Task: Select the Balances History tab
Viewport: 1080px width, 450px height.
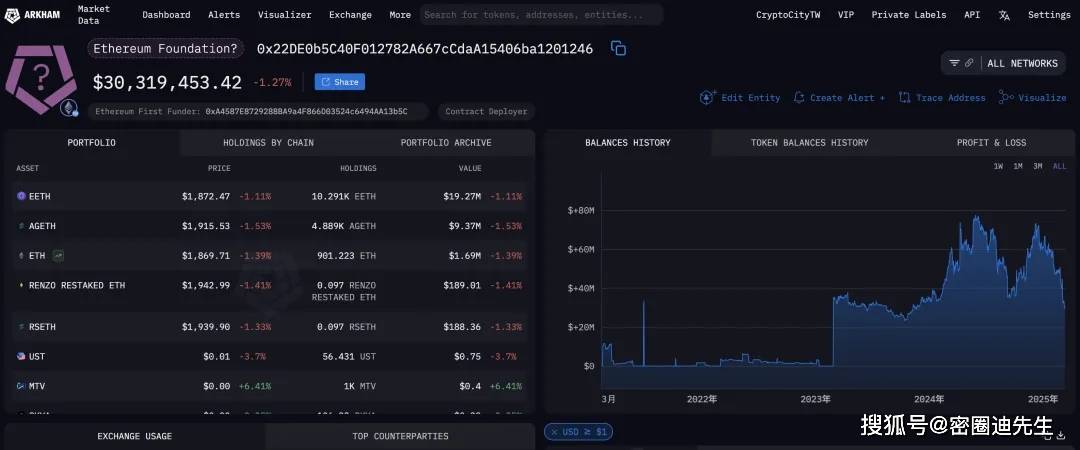Action: (x=627, y=143)
